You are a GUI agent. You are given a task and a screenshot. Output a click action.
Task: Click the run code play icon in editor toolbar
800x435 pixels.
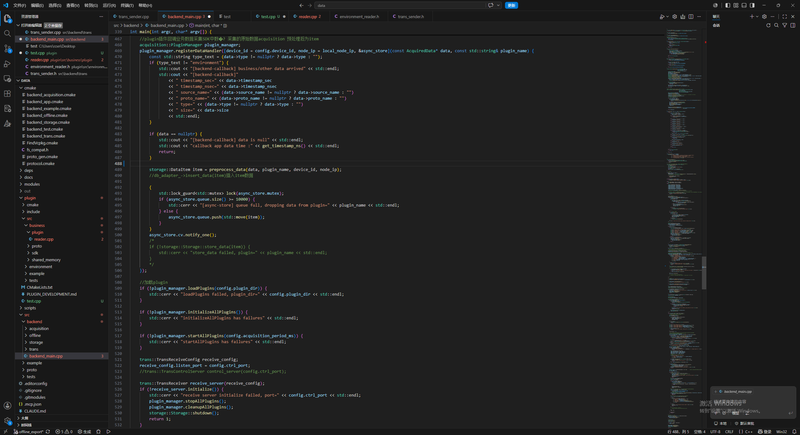[x=662, y=16]
